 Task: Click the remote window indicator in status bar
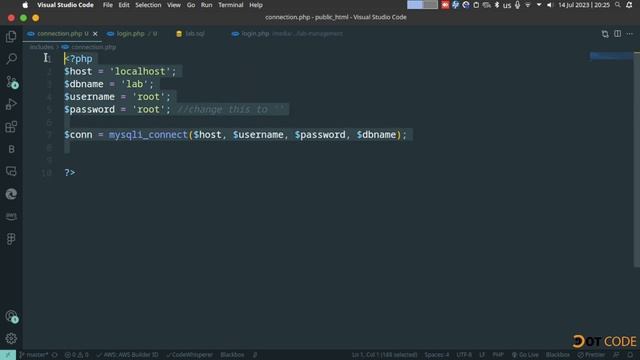[x=8, y=355]
